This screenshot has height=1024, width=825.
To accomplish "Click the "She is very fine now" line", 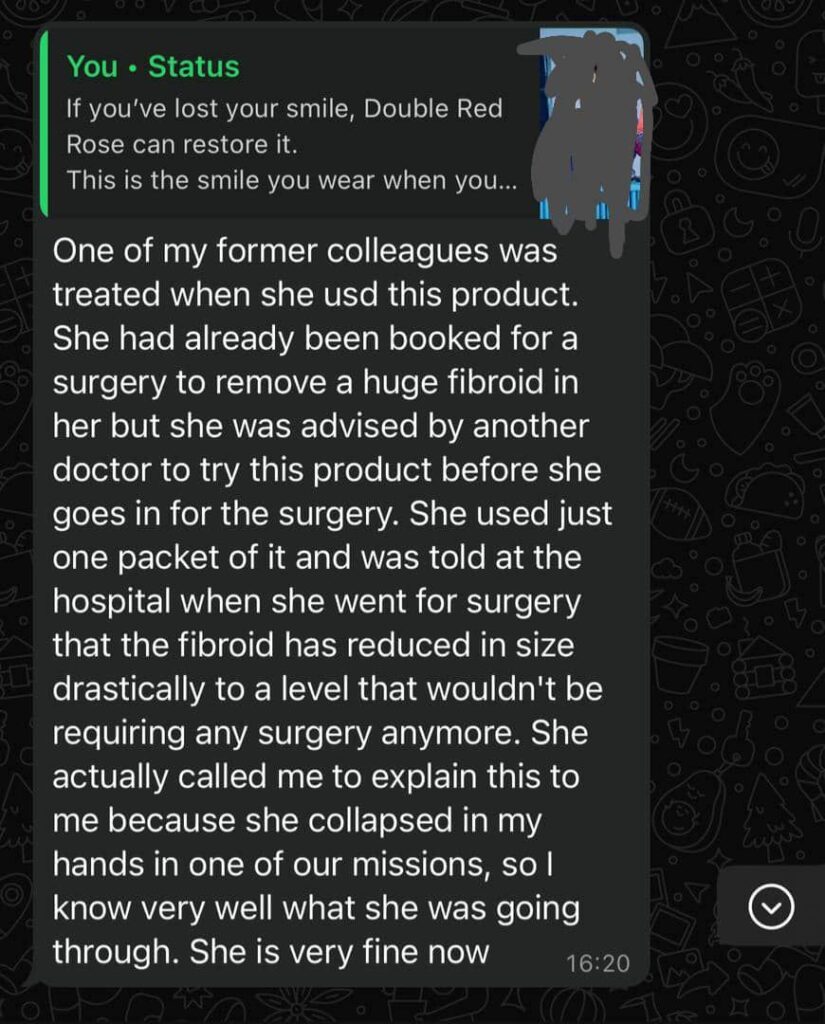I will (270, 950).
